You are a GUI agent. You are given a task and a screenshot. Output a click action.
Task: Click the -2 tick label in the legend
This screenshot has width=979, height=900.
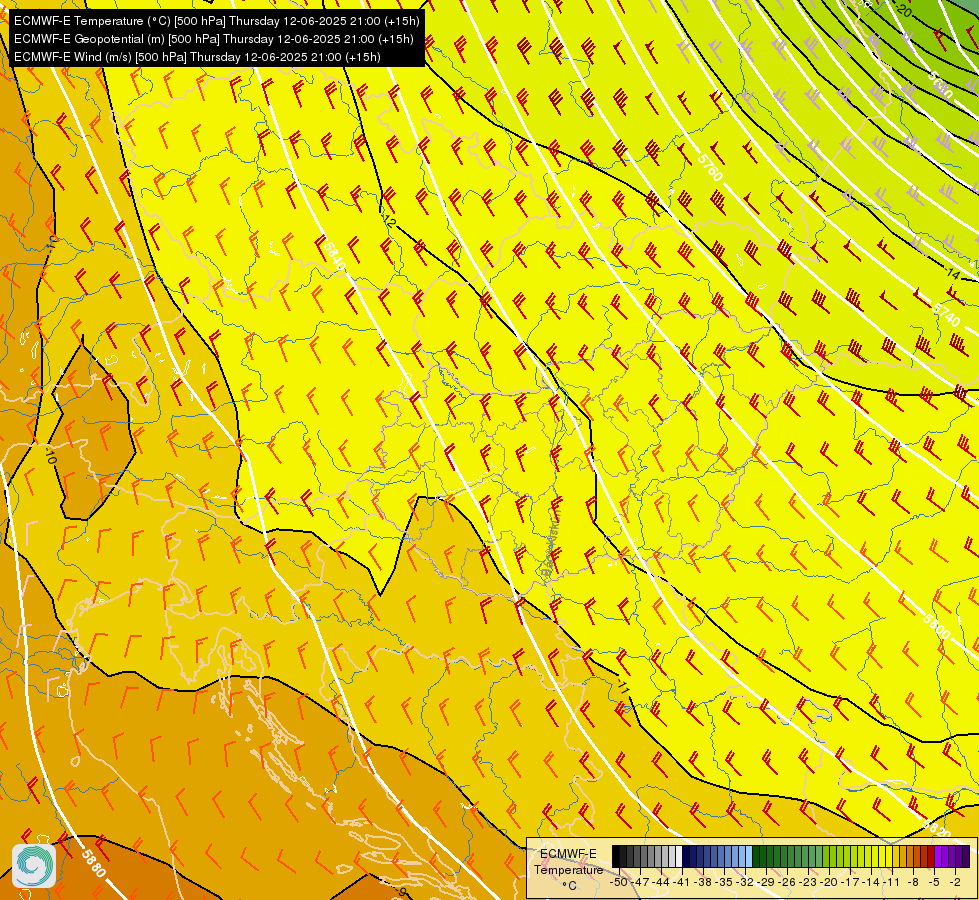tap(955, 882)
